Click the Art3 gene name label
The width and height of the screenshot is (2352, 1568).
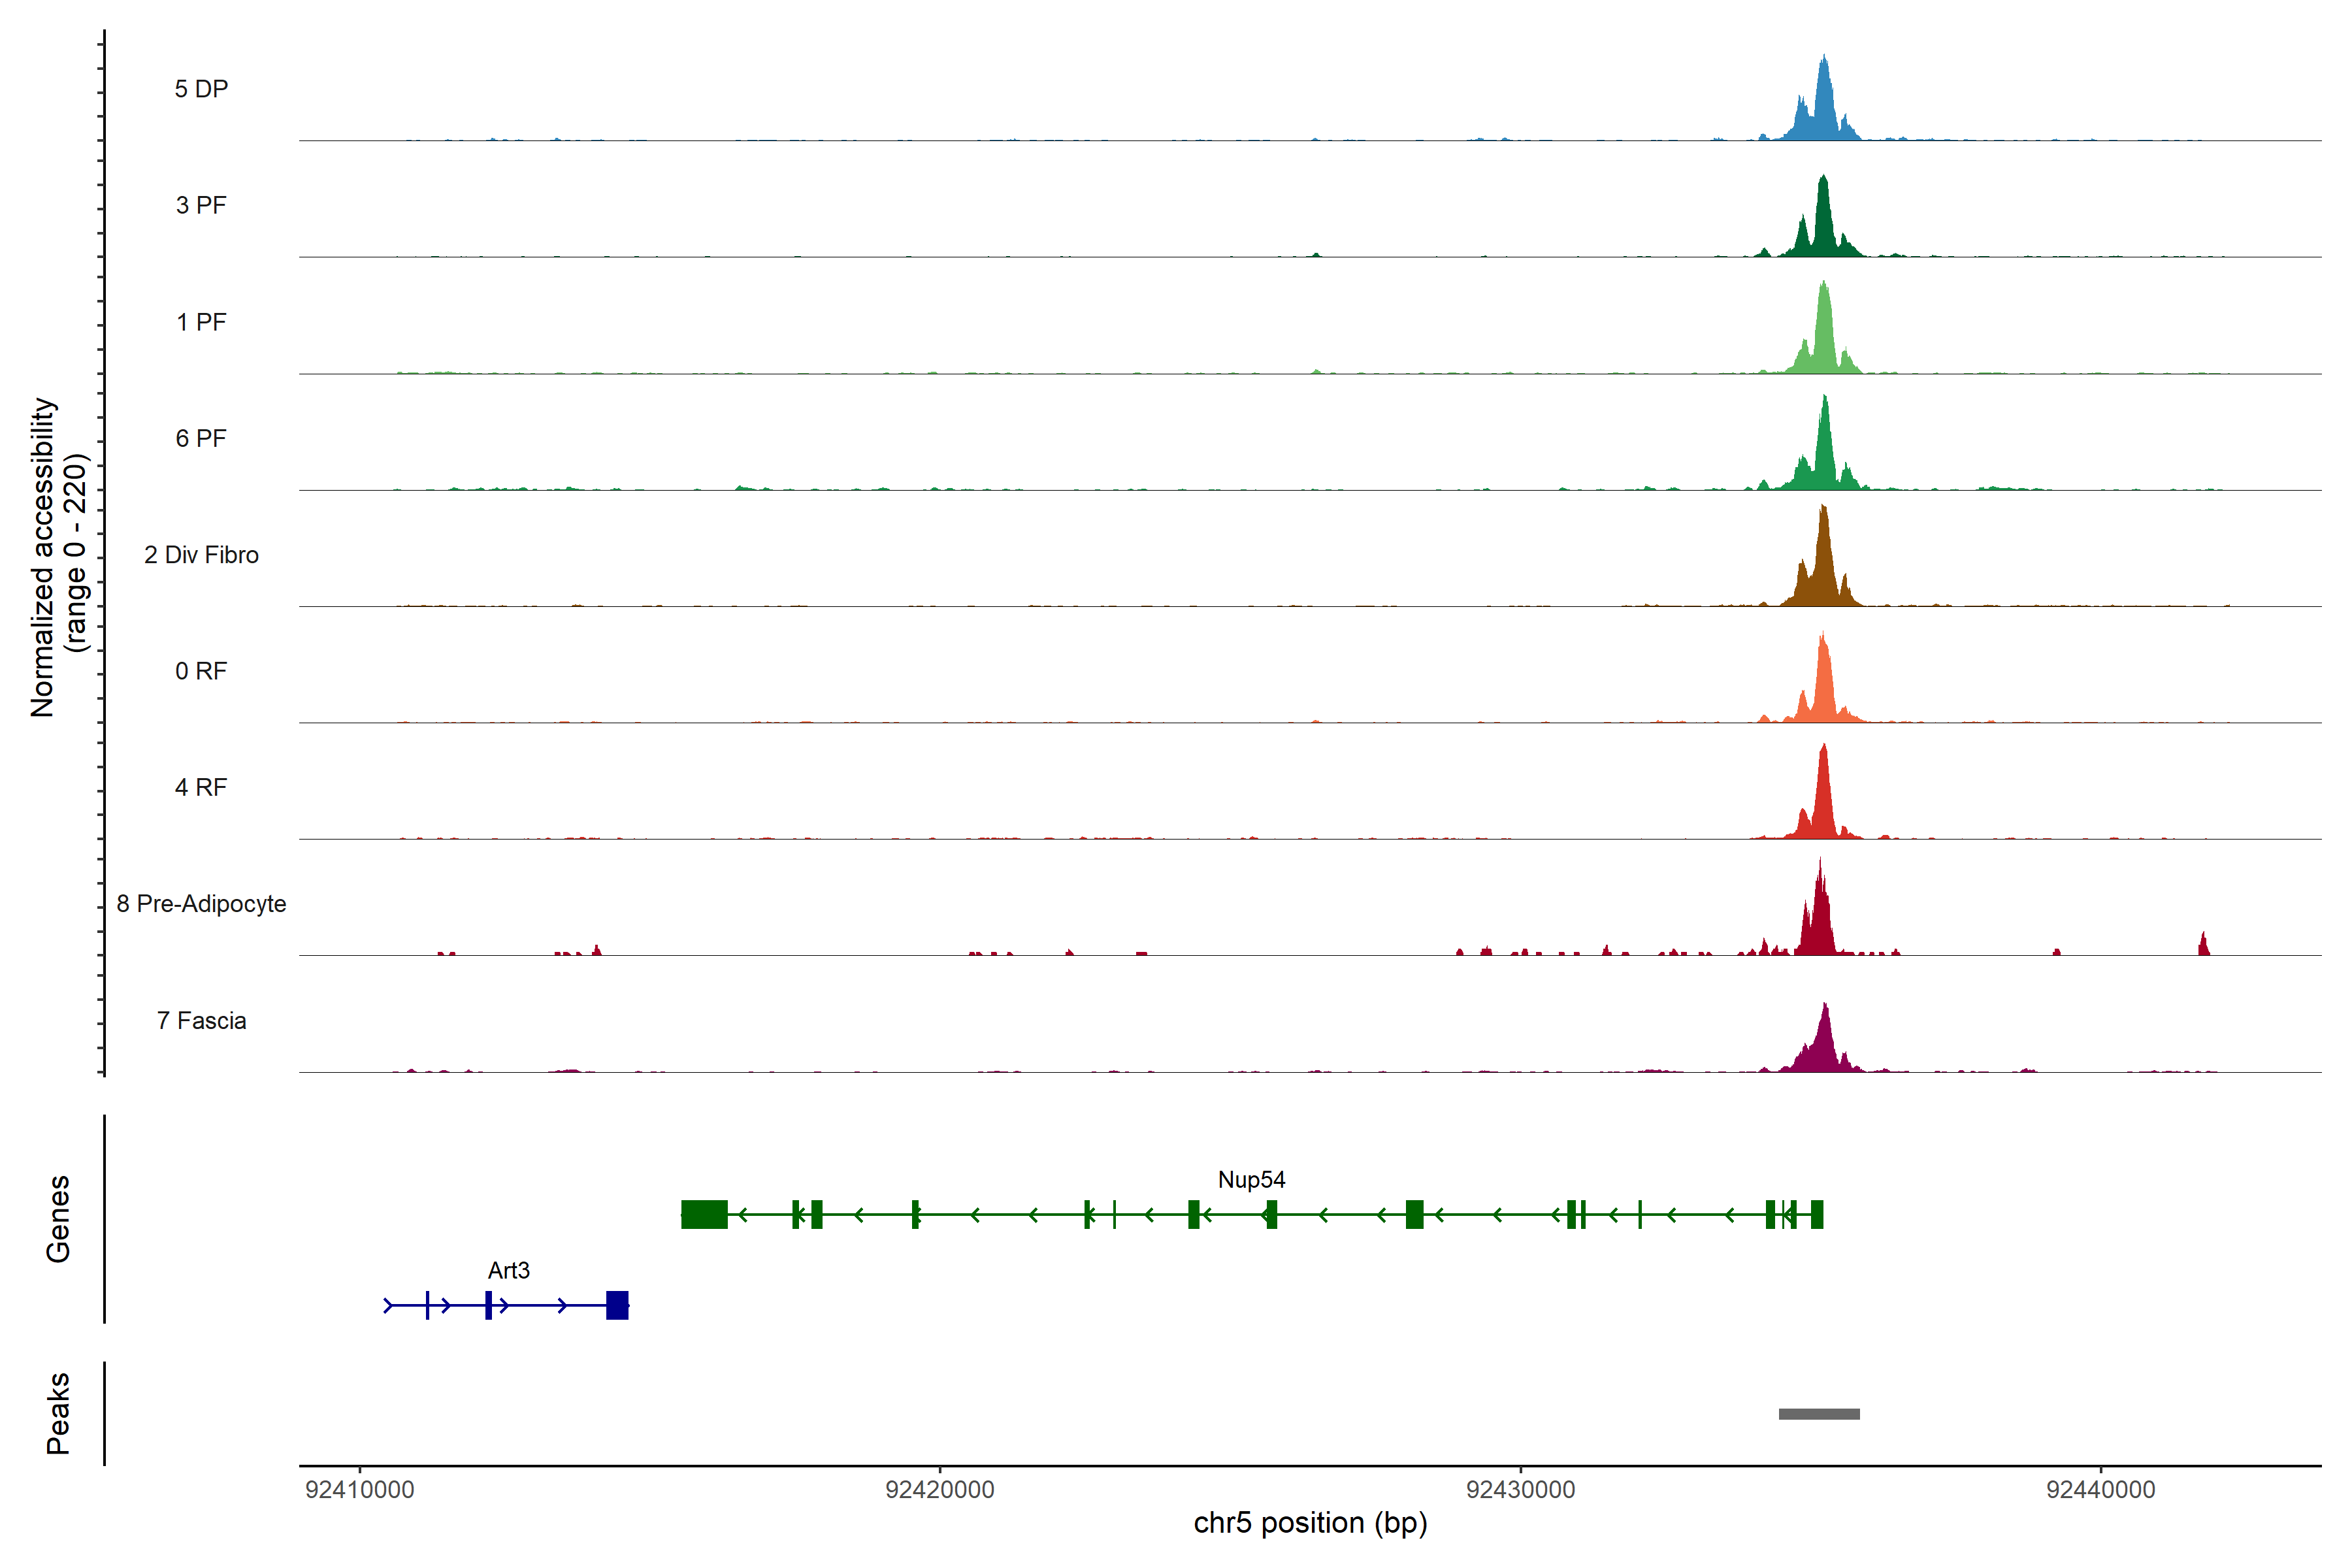tap(508, 1271)
